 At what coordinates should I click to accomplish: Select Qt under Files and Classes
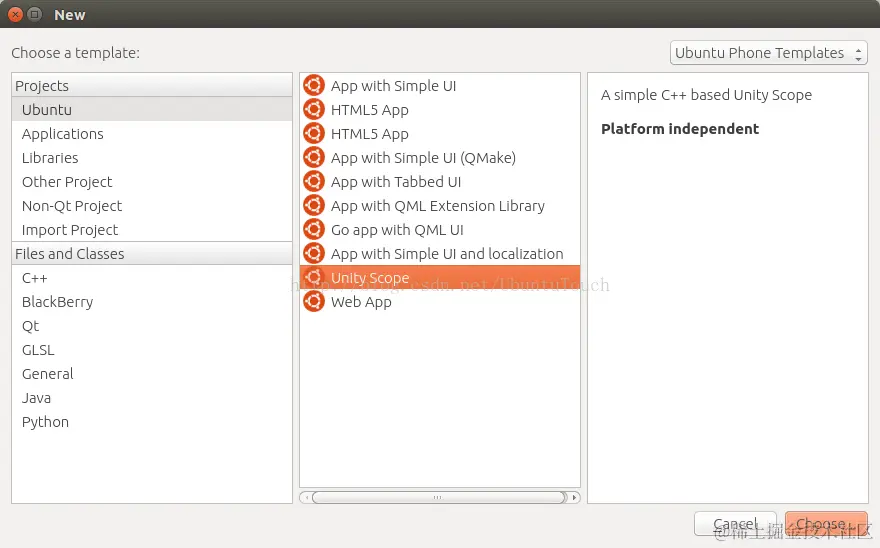pyautogui.click(x=152, y=326)
